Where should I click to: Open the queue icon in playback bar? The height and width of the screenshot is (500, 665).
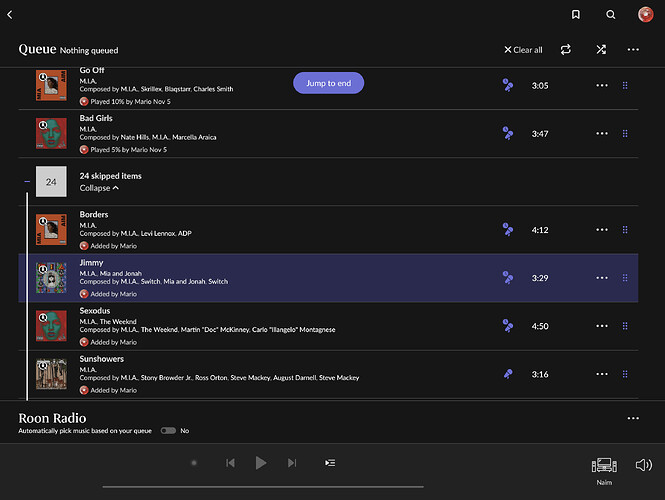(330, 463)
